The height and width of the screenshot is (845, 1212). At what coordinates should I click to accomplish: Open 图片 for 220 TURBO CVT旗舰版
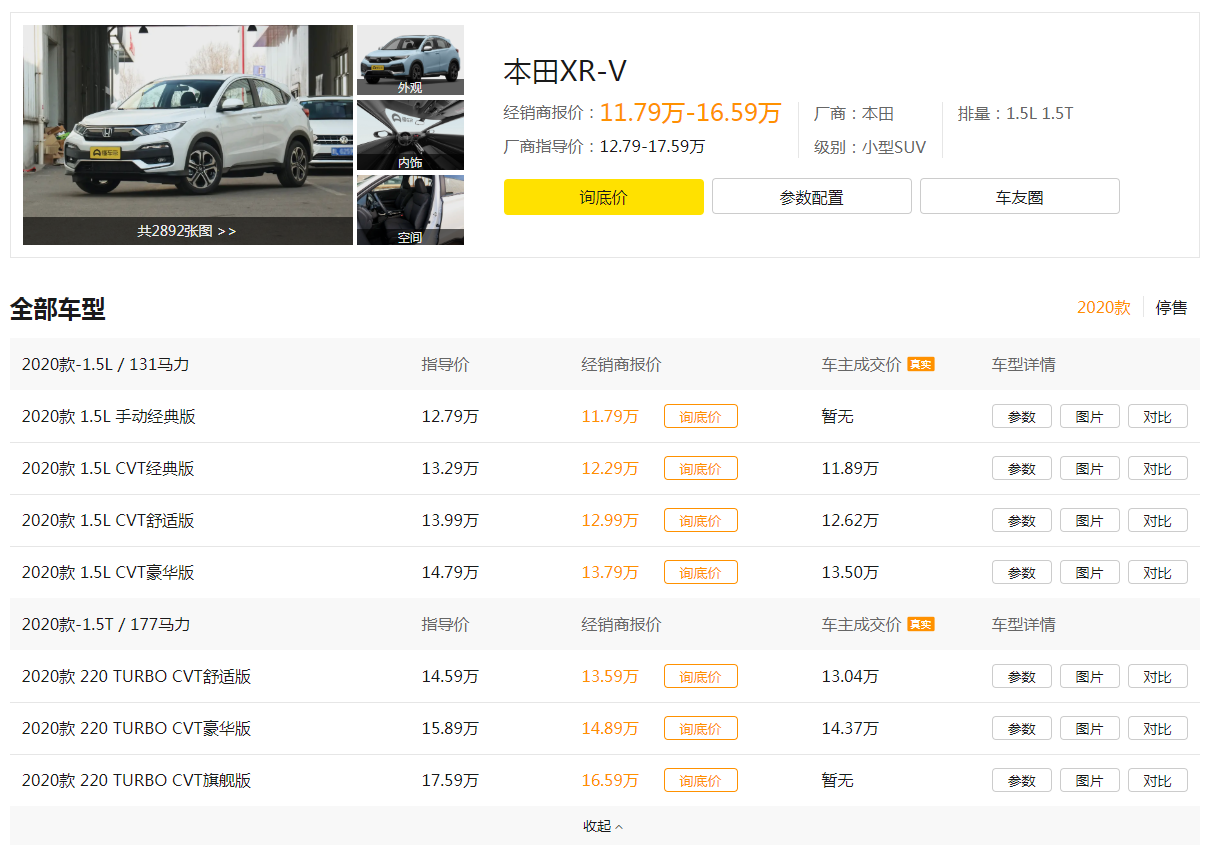1090,780
